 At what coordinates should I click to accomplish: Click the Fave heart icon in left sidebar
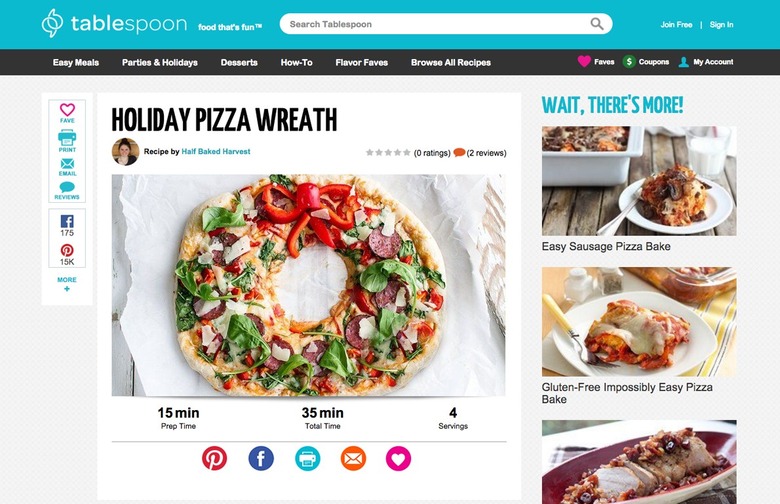coord(67,109)
